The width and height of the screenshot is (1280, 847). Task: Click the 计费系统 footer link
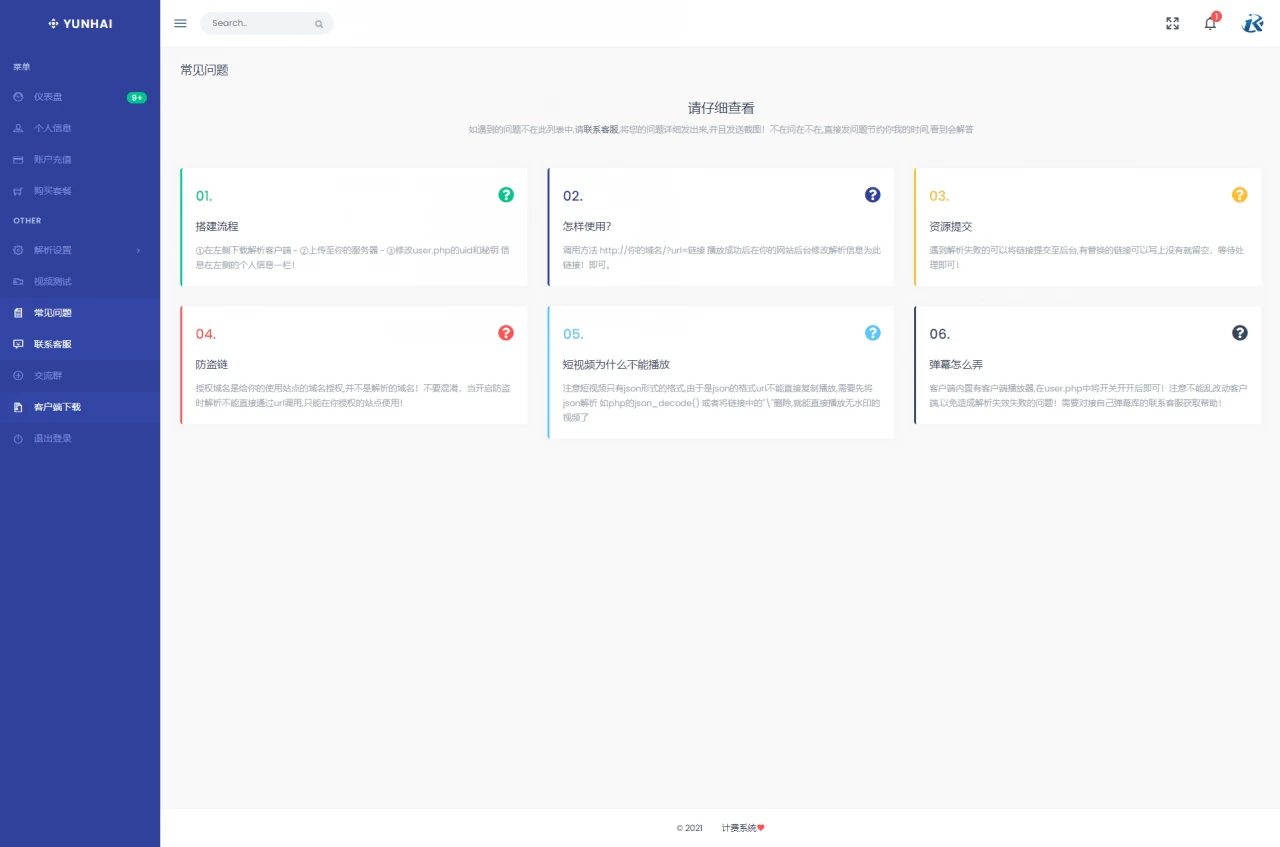(x=740, y=828)
